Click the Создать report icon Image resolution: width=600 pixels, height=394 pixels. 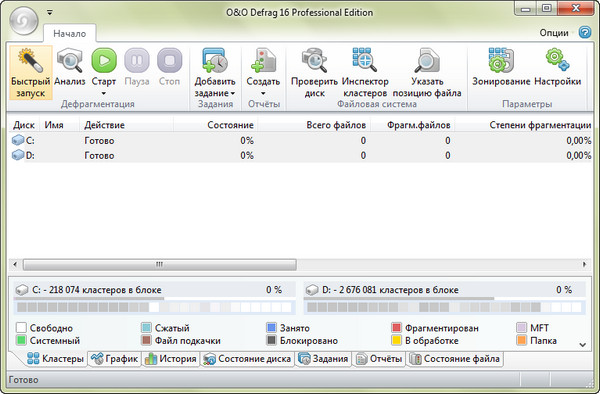(263, 60)
